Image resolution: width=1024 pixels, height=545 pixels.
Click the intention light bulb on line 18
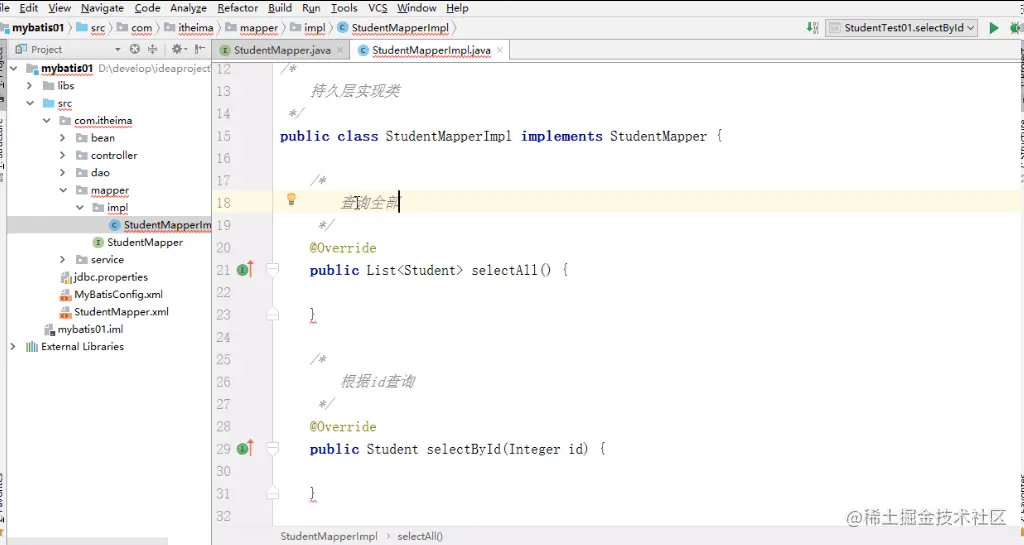point(291,199)
